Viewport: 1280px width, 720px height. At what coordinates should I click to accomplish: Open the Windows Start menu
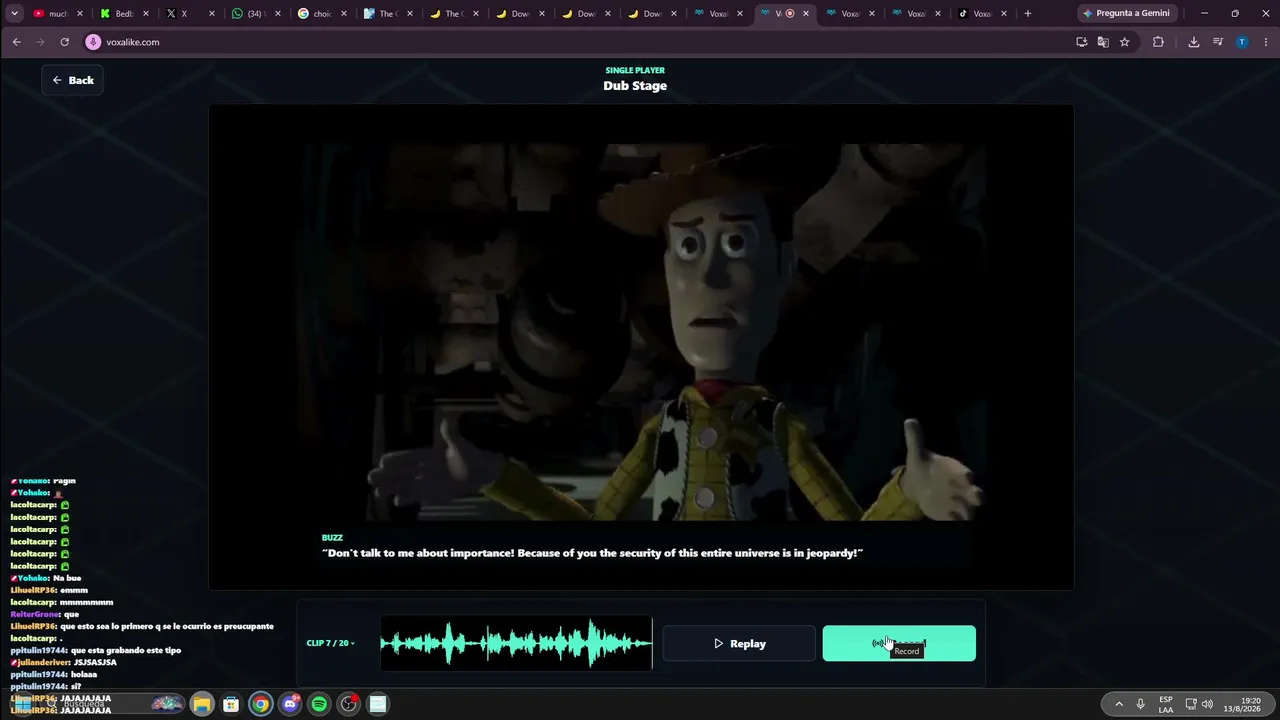tap(21, 704)
